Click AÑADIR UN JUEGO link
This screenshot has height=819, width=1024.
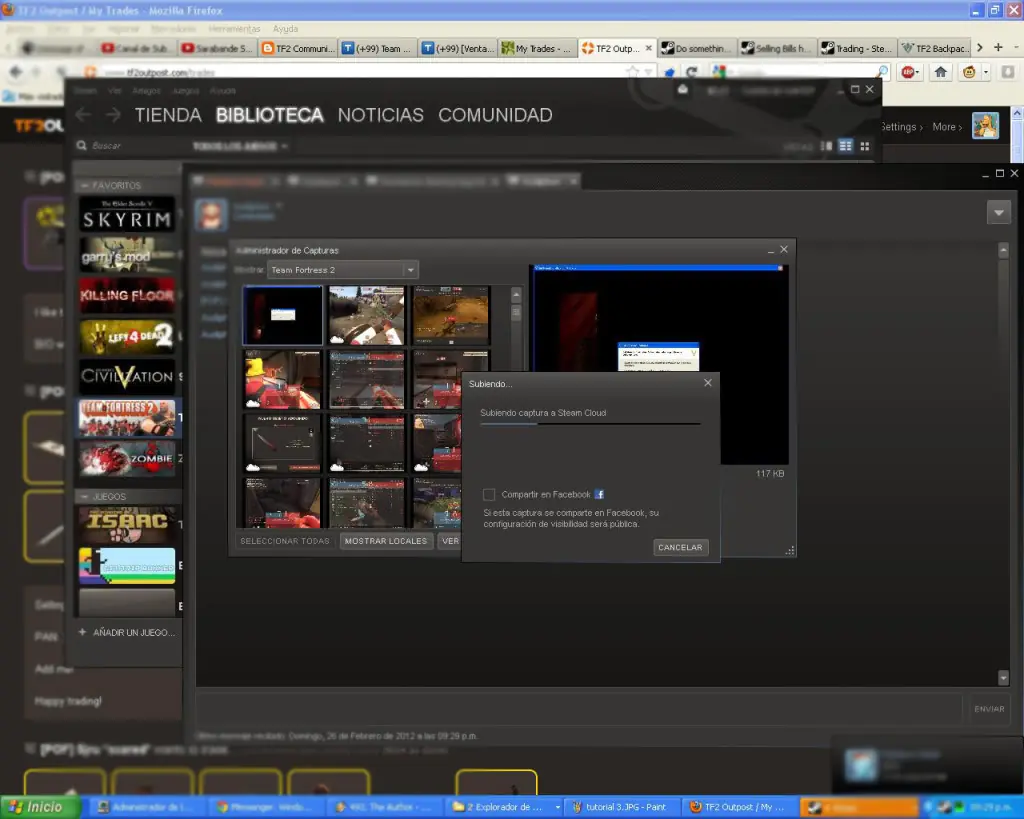coord(127,632)
